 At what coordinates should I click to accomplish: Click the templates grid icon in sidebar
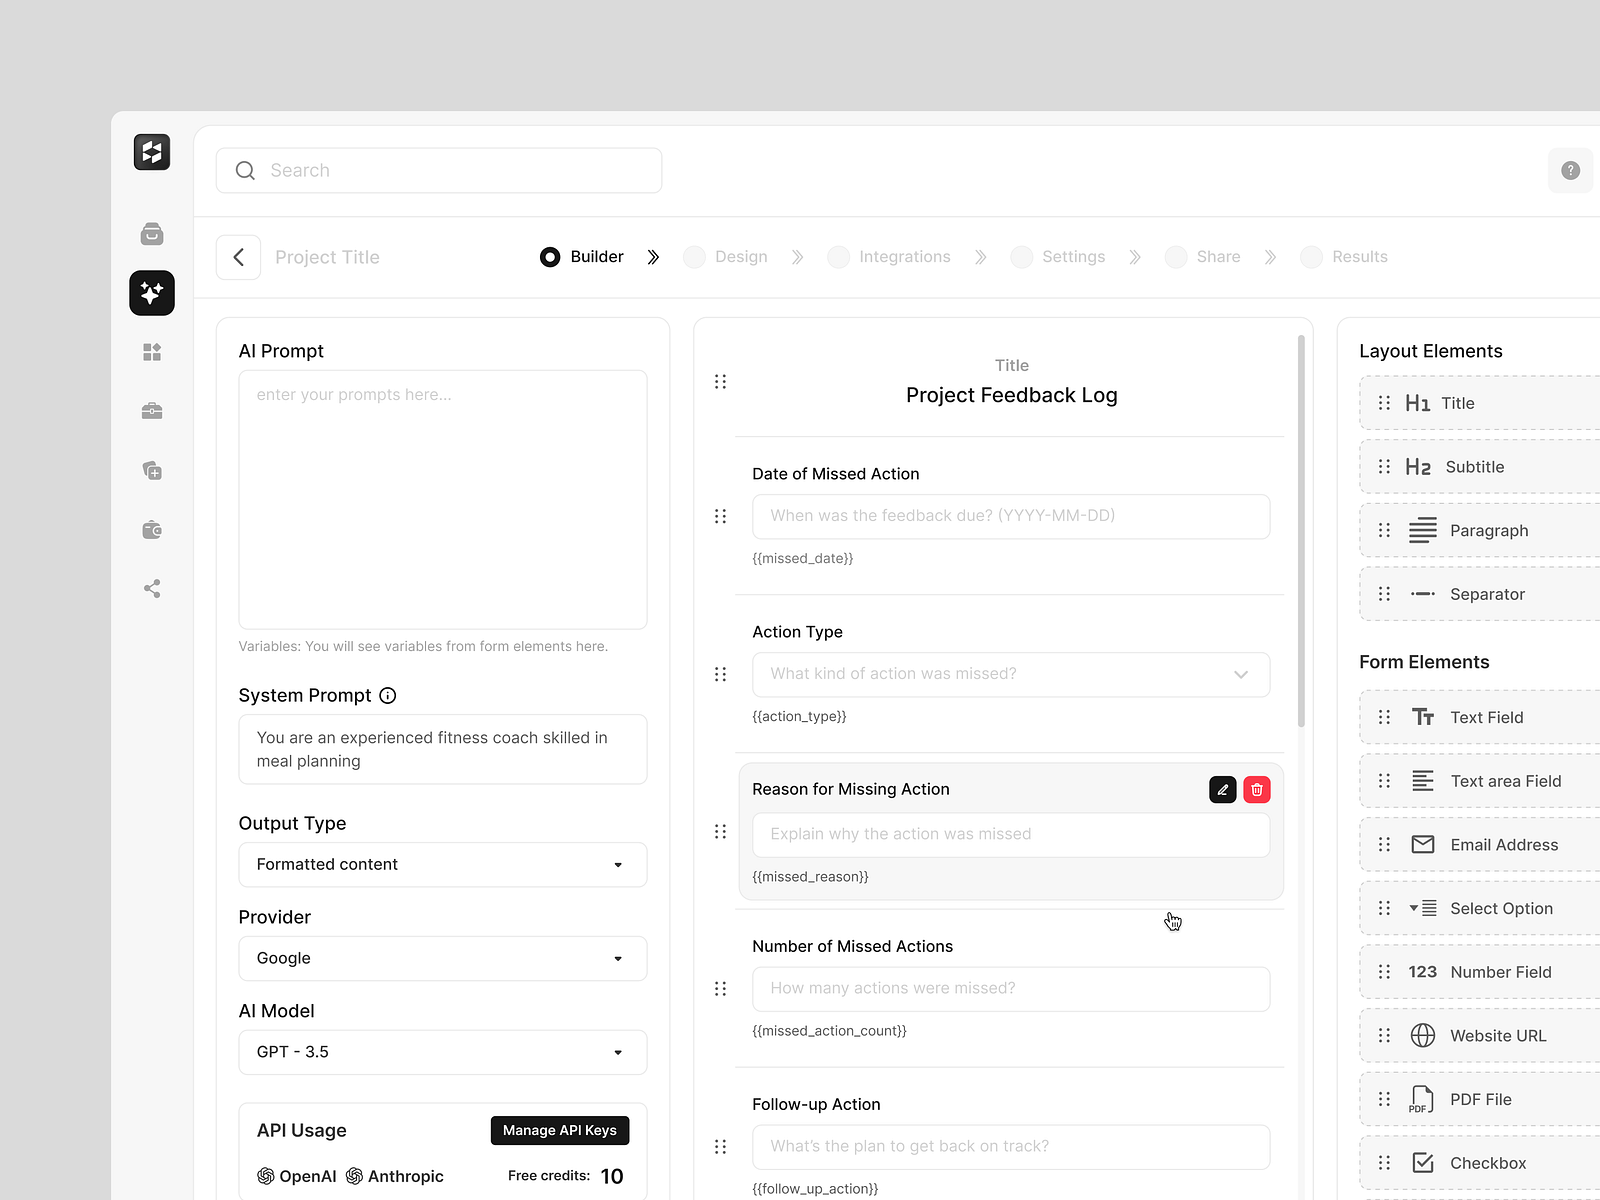click(152, 351)
